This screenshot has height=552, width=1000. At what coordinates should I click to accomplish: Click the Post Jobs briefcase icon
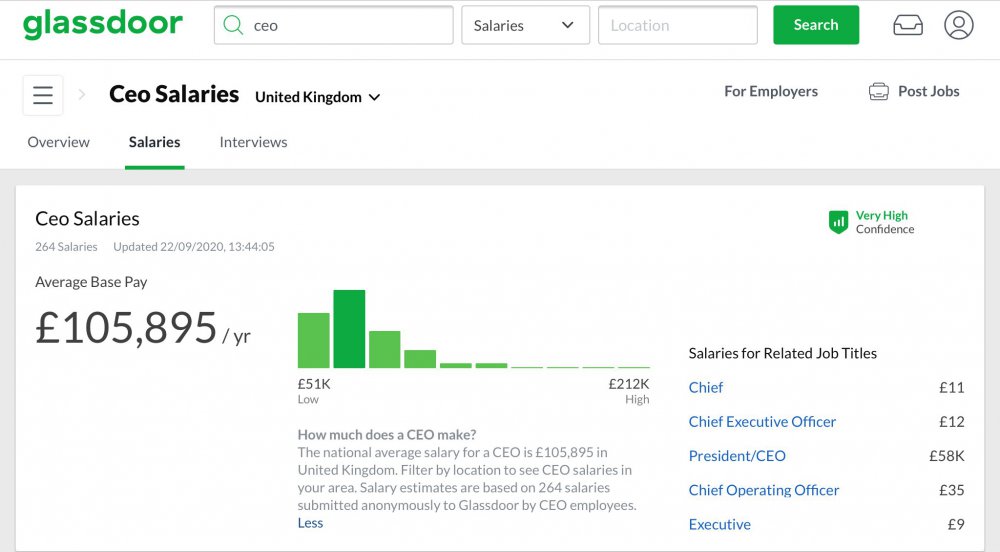tap(879, 92)
